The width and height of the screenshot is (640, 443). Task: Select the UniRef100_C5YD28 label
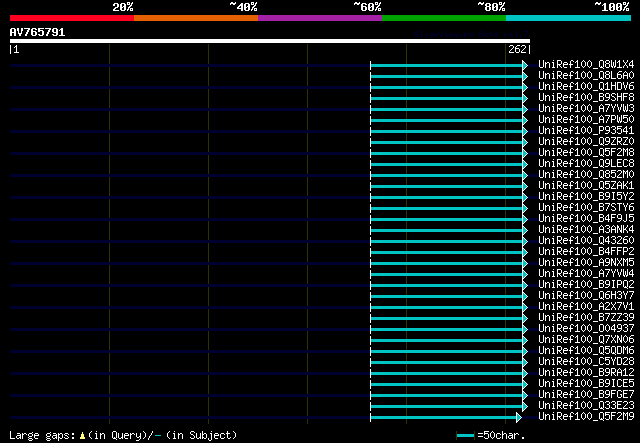coord(586,362)
